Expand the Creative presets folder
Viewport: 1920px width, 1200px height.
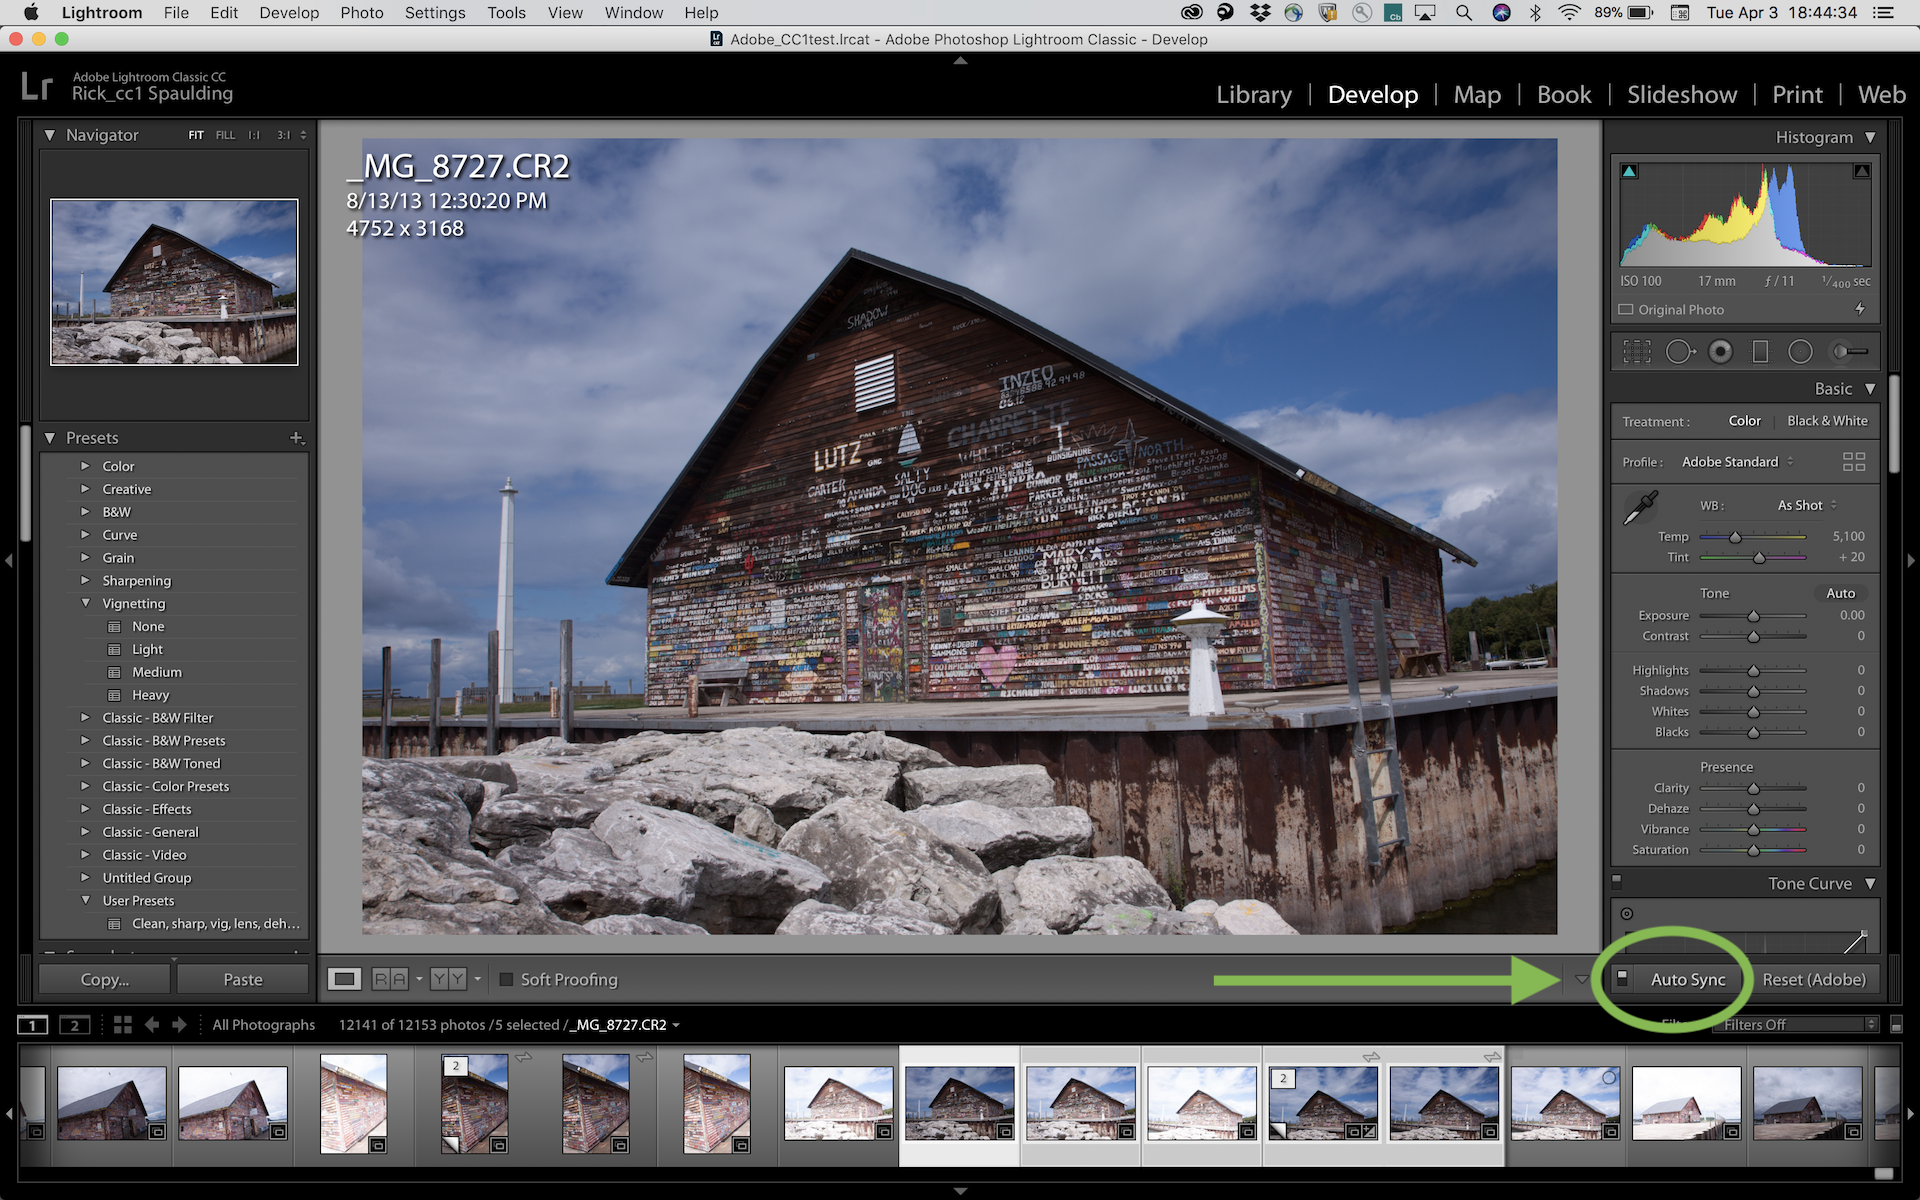(x=85, y=489)
